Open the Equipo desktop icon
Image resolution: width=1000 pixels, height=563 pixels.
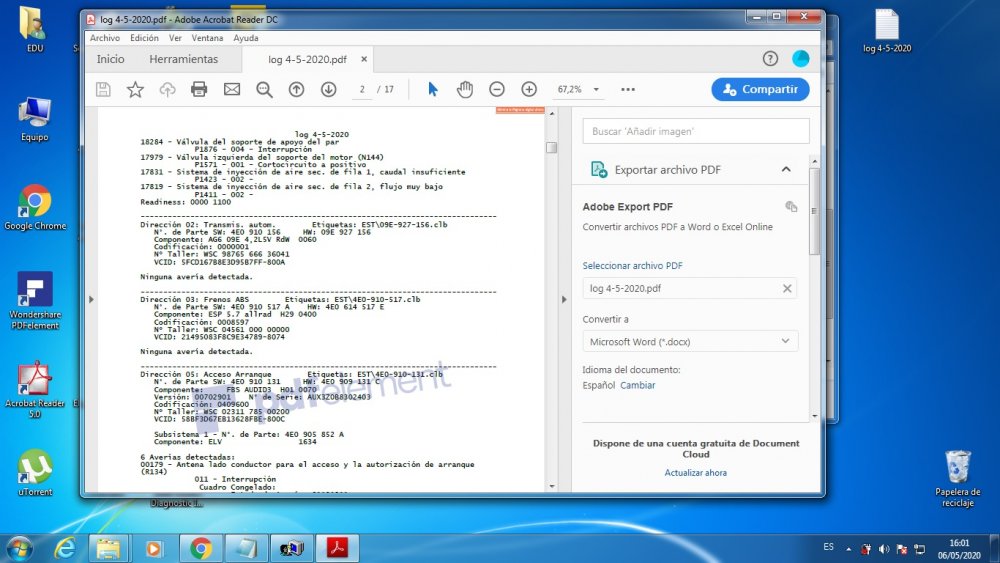tap(34, 119)
